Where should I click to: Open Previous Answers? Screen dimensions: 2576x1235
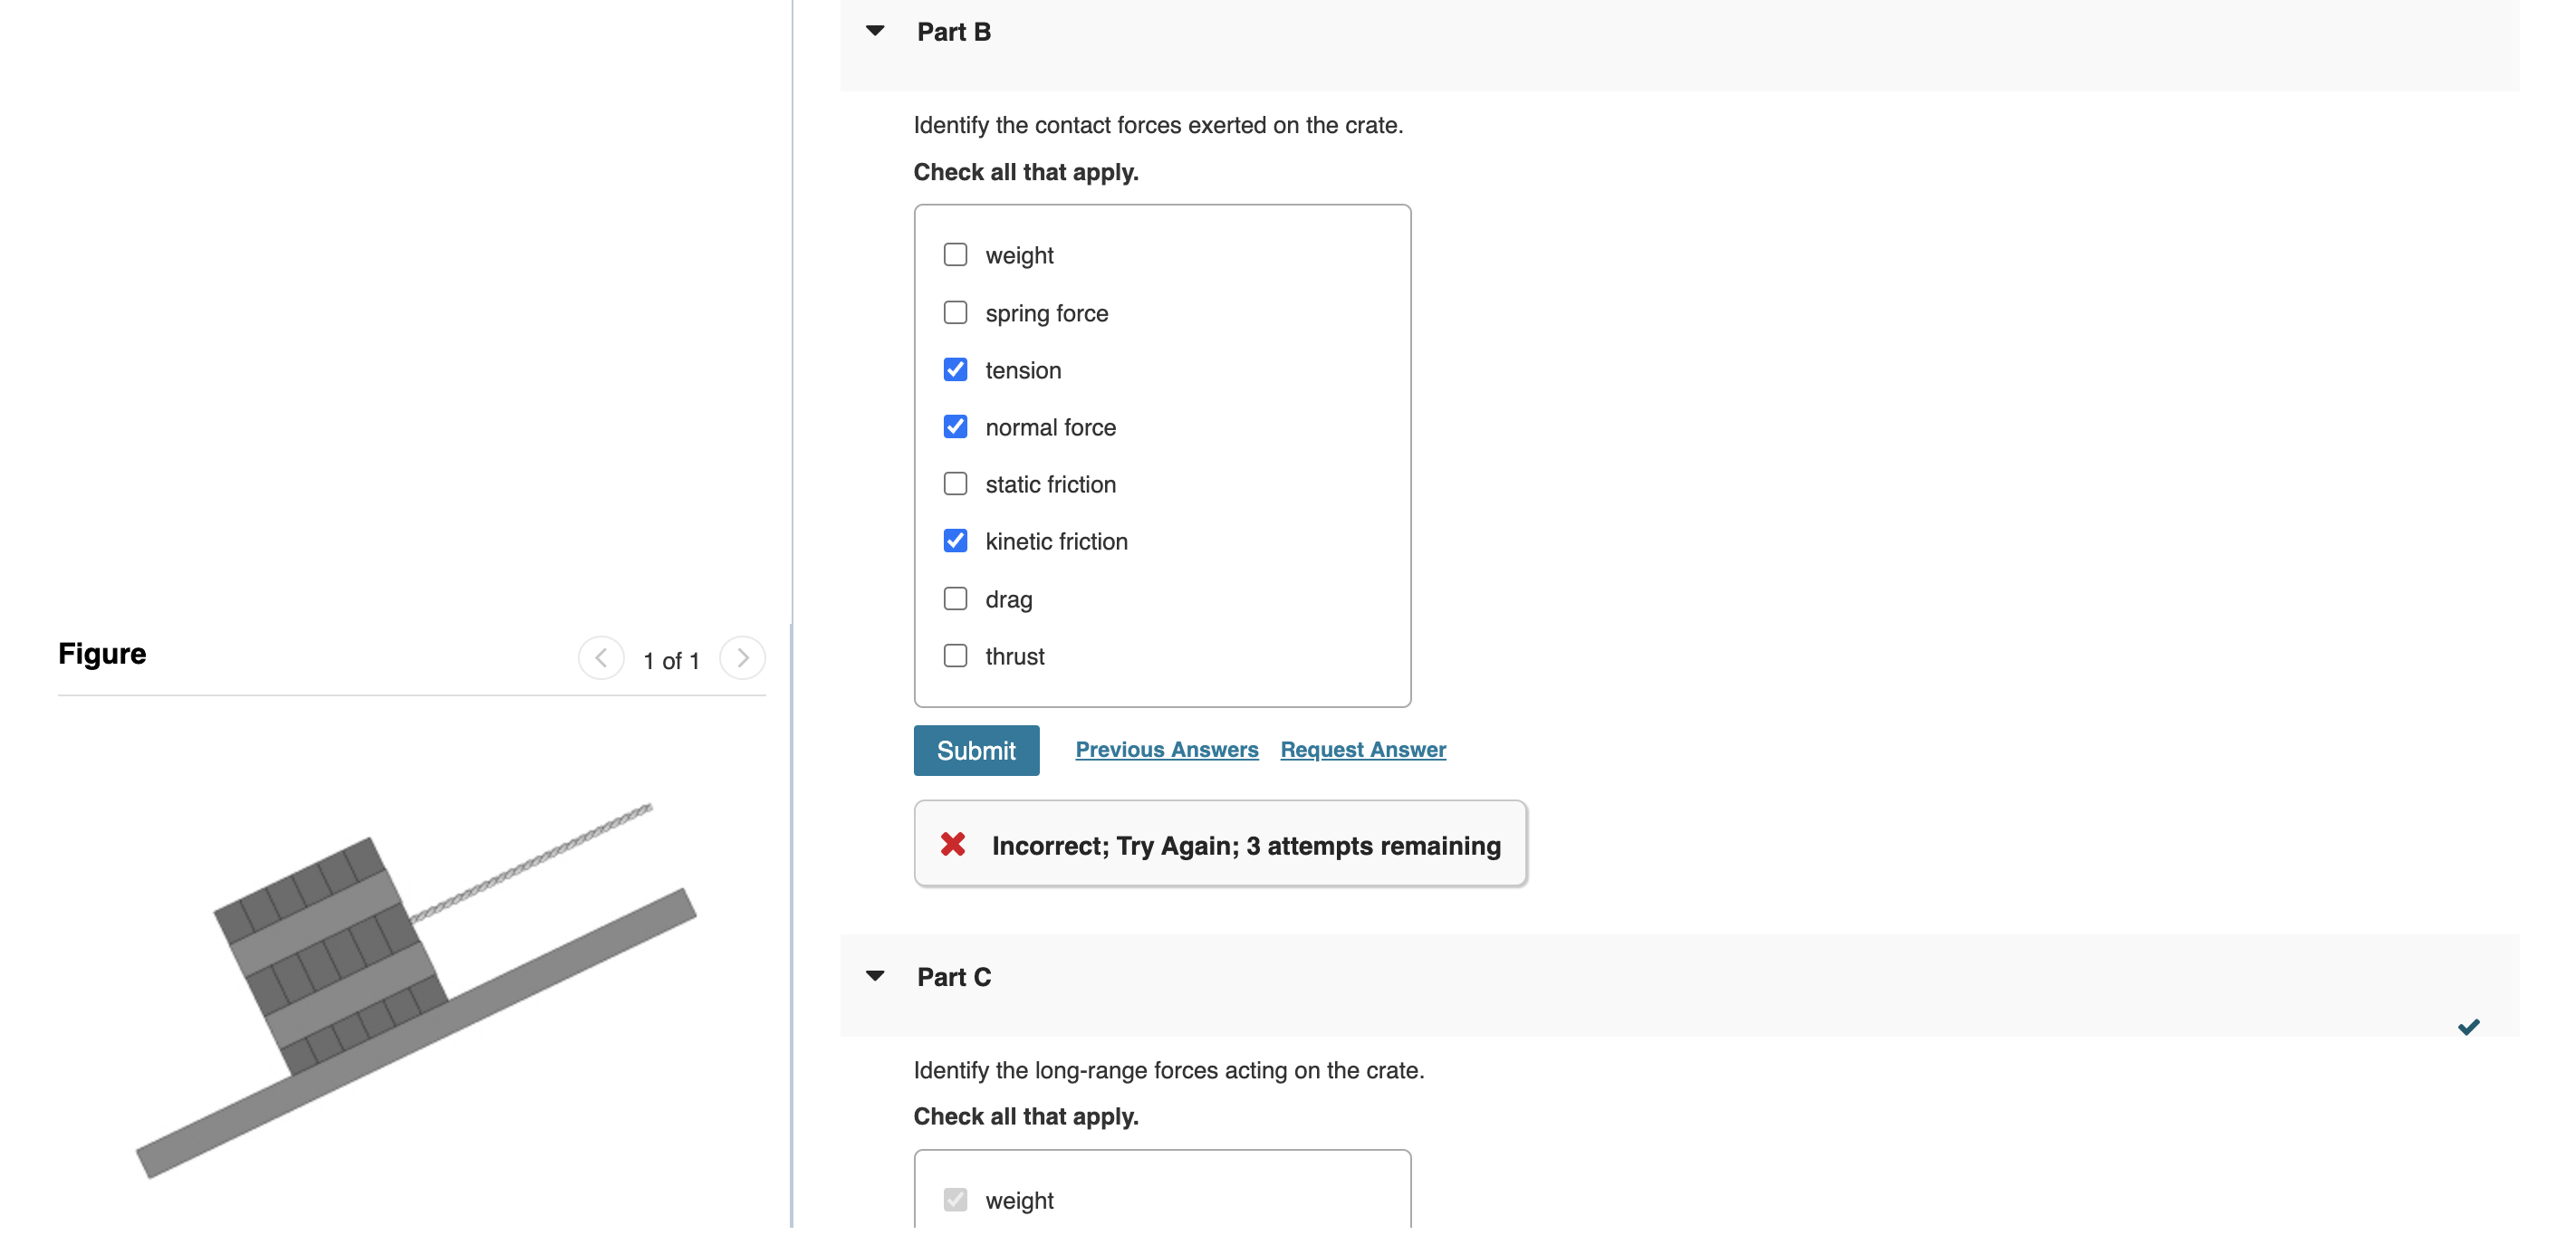tap(1167, 749)
